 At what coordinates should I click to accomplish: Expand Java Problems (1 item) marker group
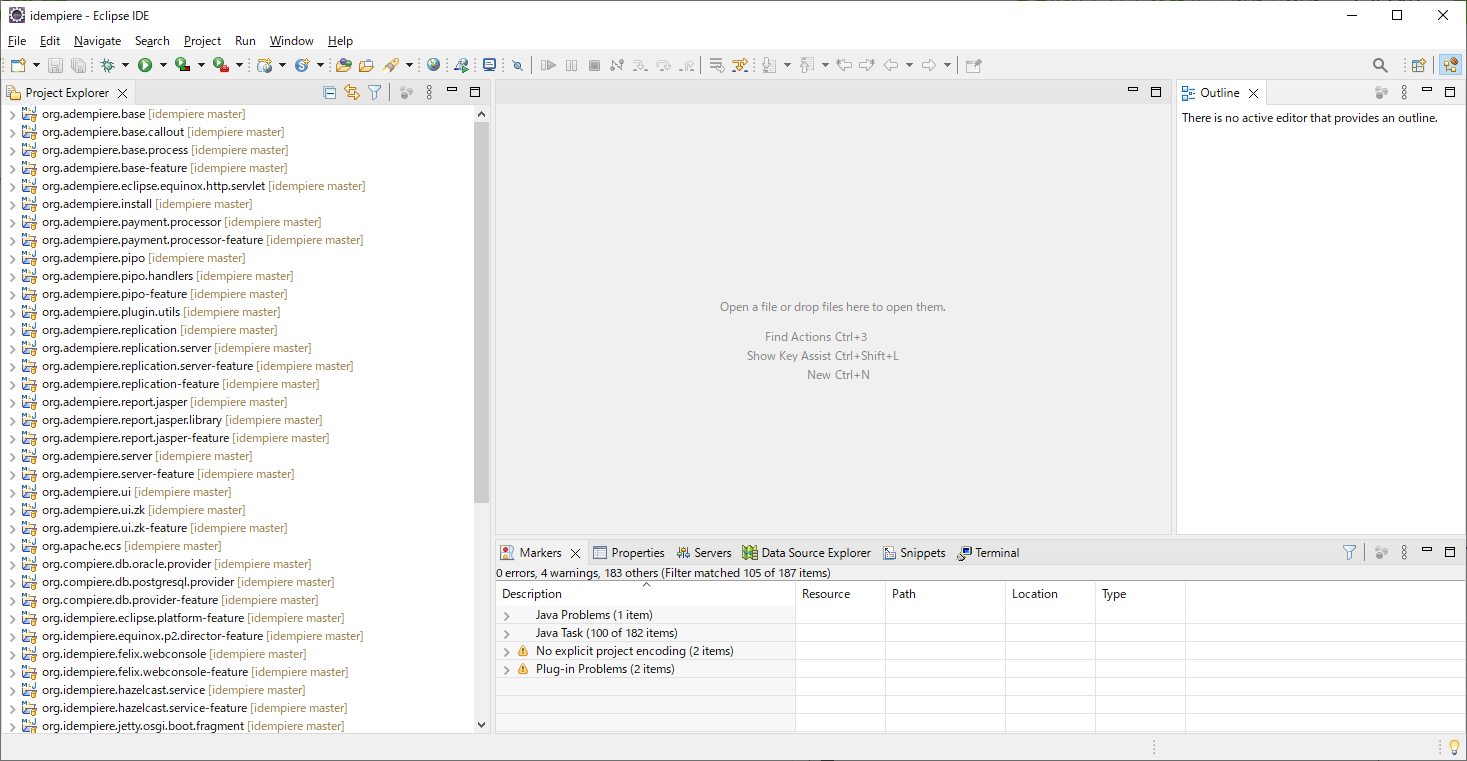point(507,616)
